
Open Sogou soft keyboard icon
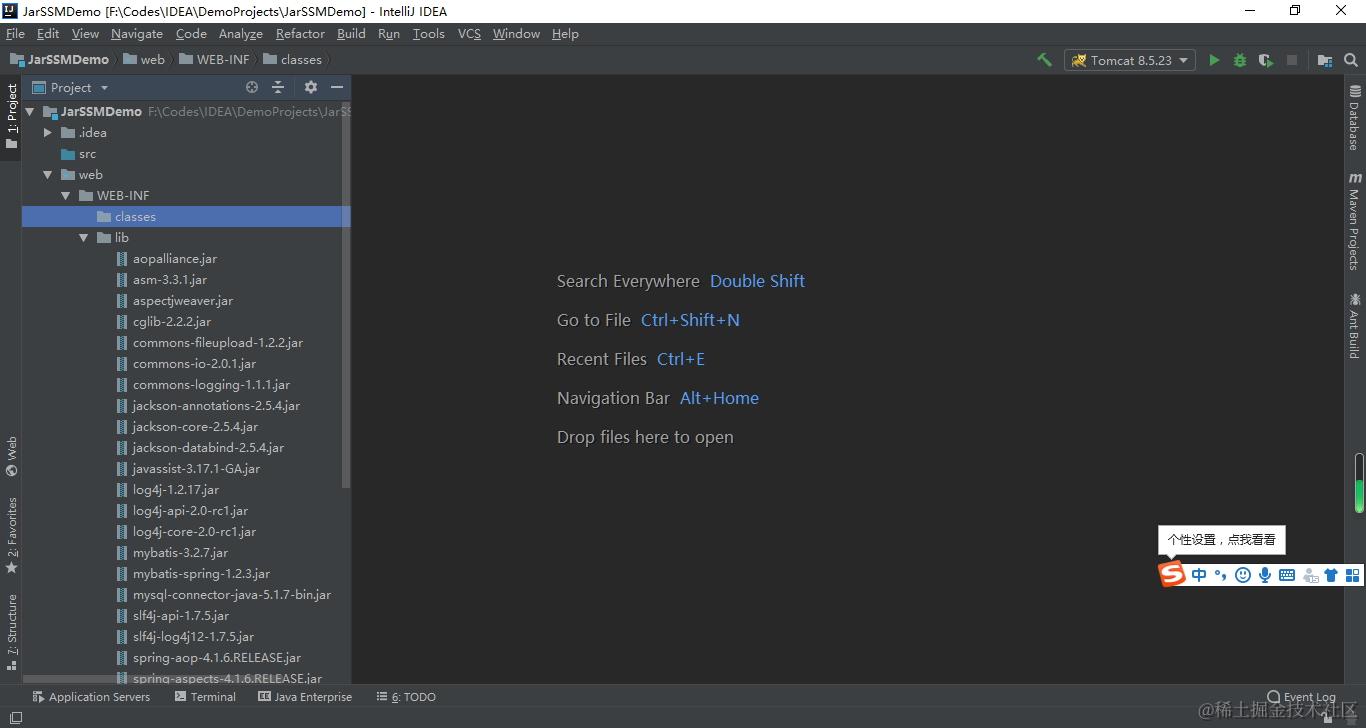click(1287, 575)
